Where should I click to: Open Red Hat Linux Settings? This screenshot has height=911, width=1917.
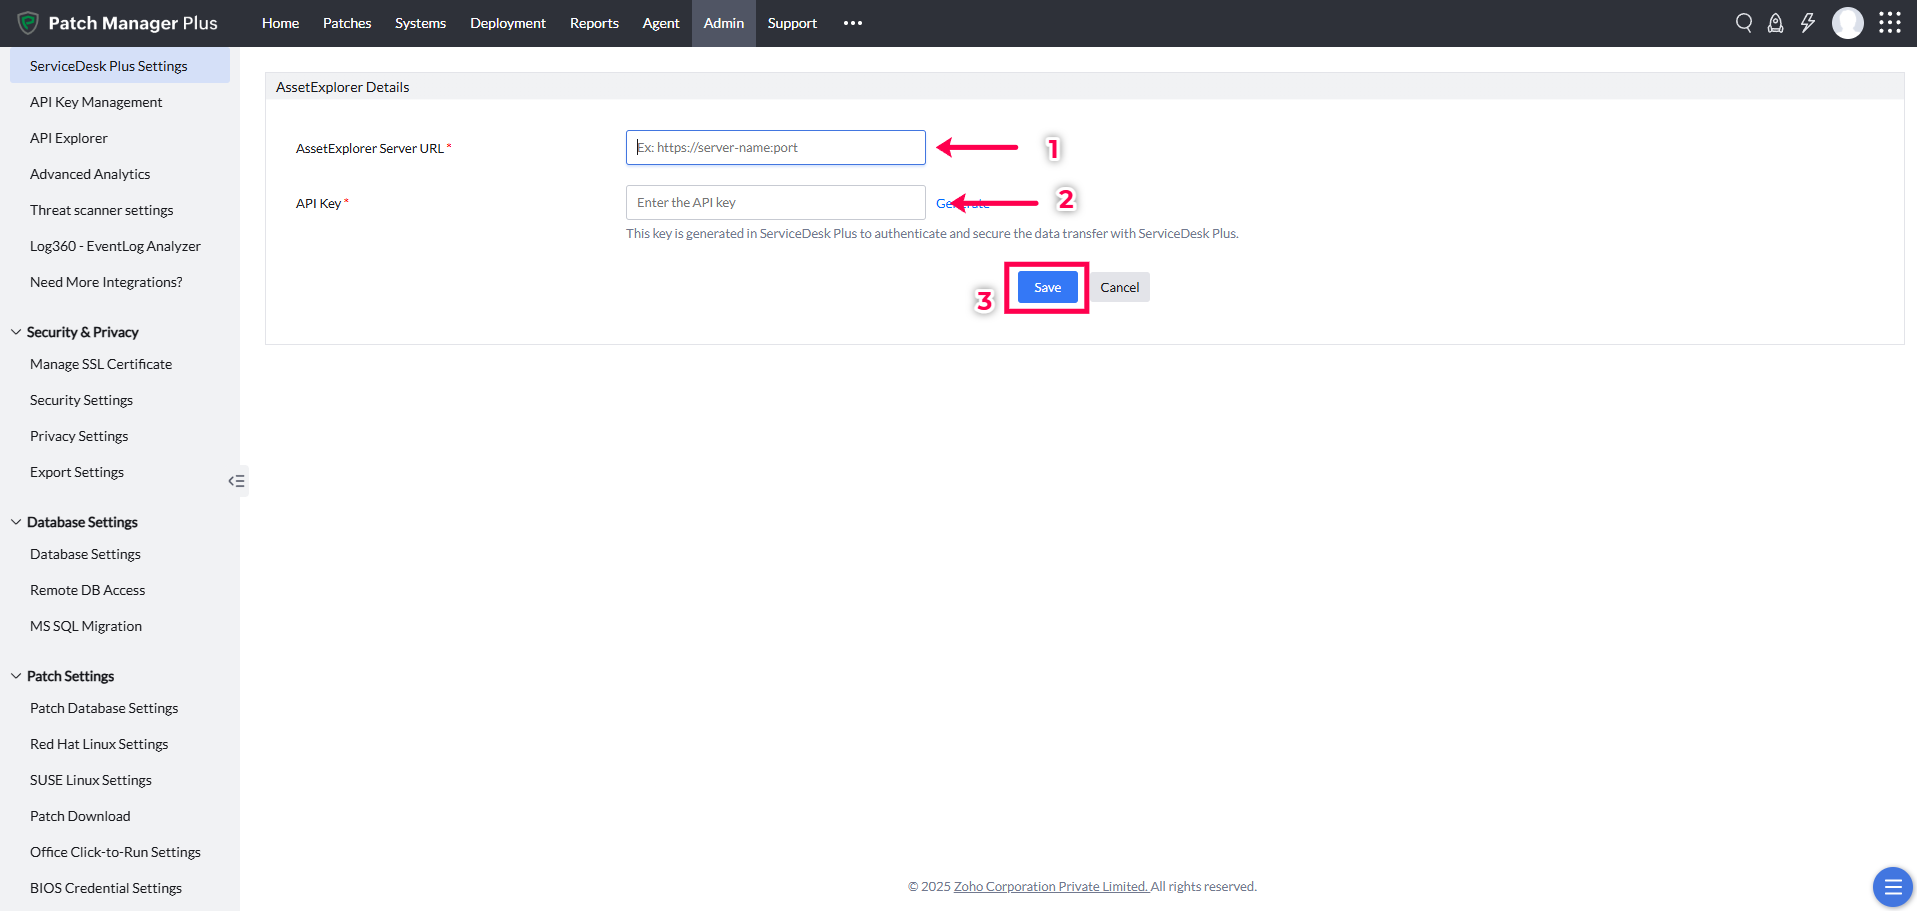click(99, 744)
